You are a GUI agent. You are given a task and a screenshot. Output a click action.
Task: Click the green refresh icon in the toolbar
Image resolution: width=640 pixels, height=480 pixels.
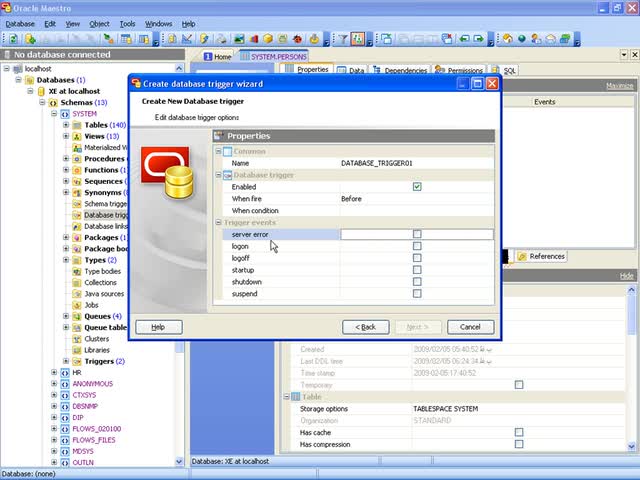click(x=13, y=39)
